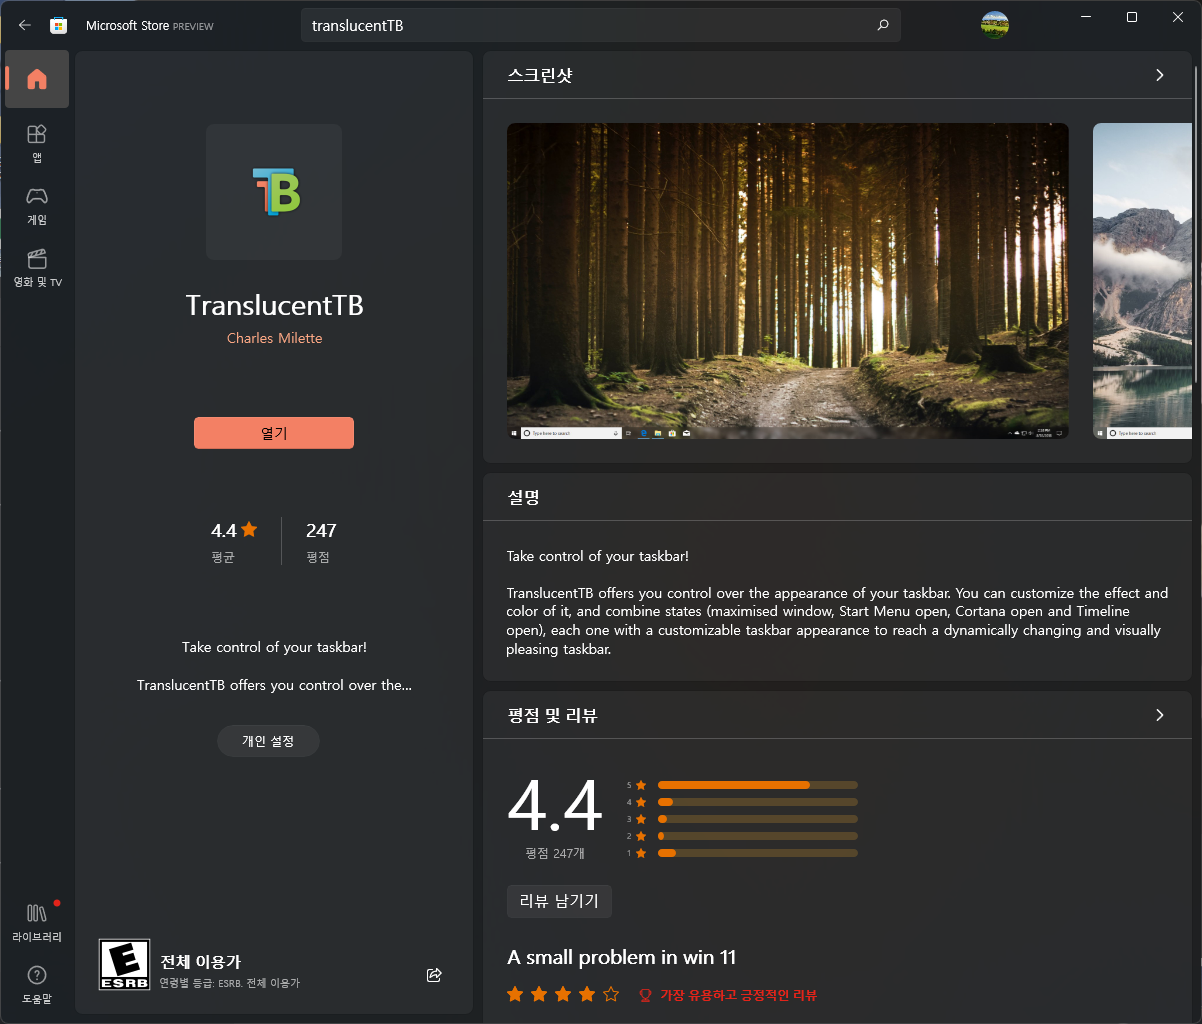Go back using the back arrow
This screenshot has width=1202, height=1024.
(25, 25)
